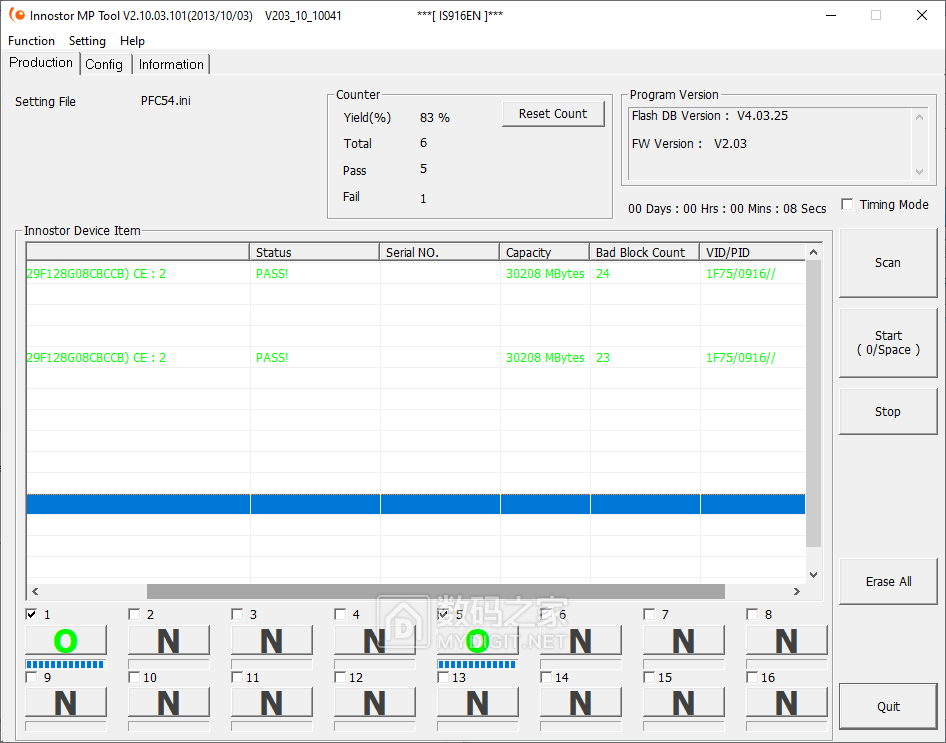
Task: Click port 2 N status icon
Action: tap(169, 641)
